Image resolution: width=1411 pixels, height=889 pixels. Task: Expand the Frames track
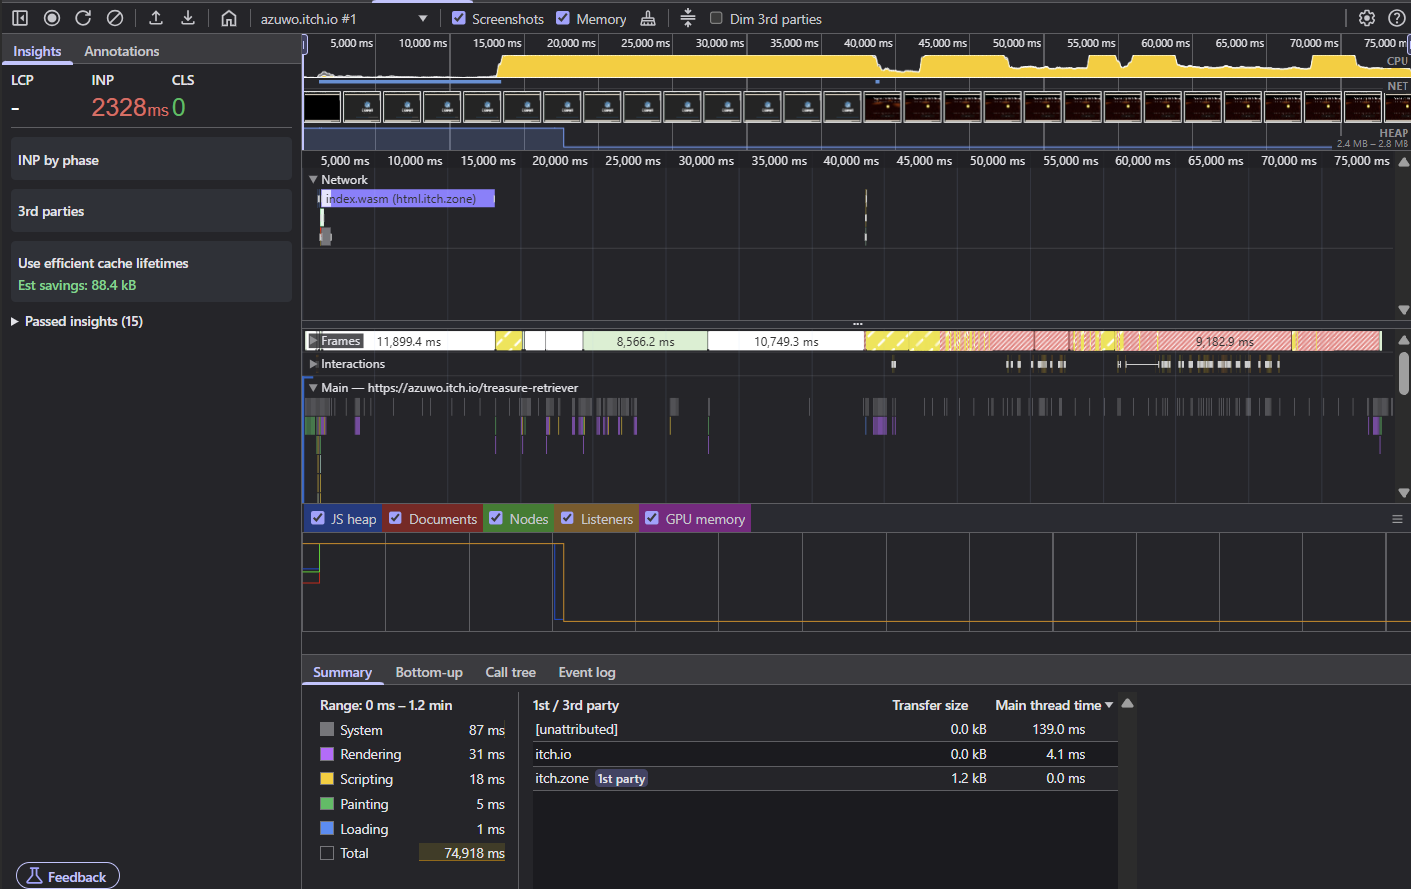[313, 341]
